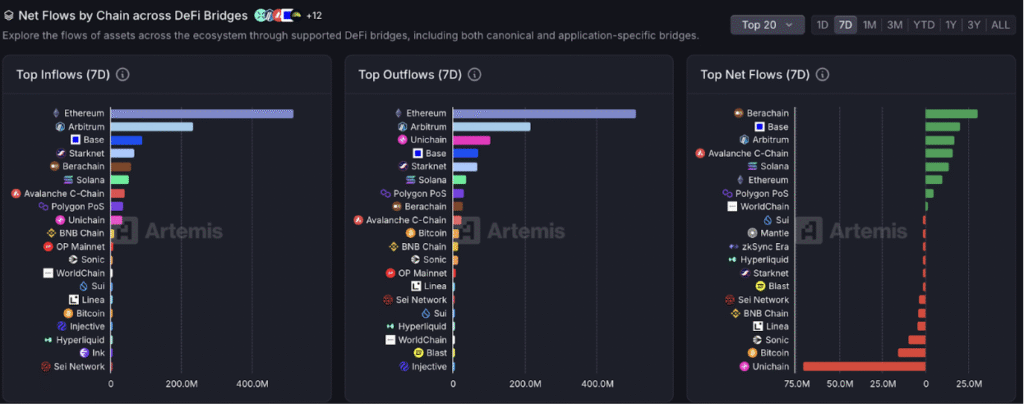The image size is (1024, 404).
Task: Click Unichain red bar in Top Net Flows
Action: pyautogui.click(x=864, y=366)
